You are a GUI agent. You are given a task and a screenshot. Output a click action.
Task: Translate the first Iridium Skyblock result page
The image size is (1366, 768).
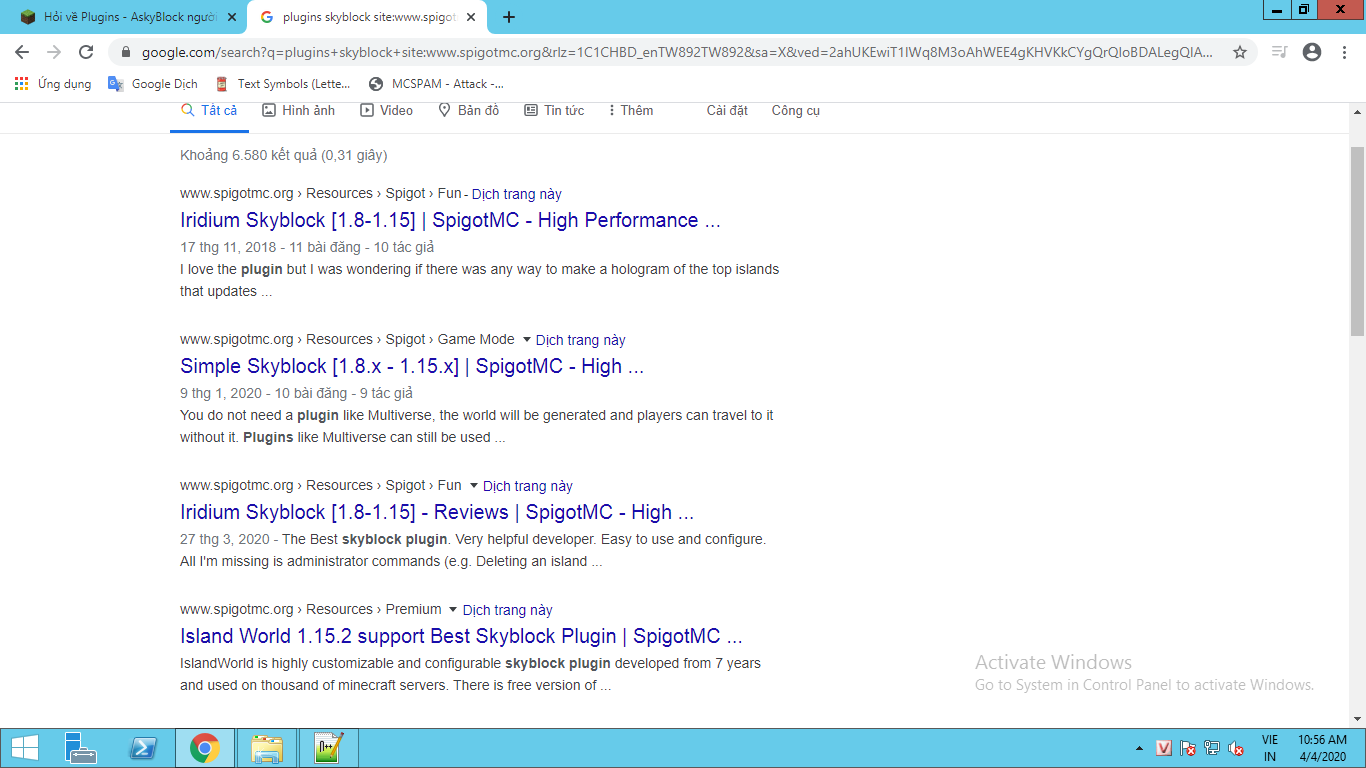click(516, 194)
